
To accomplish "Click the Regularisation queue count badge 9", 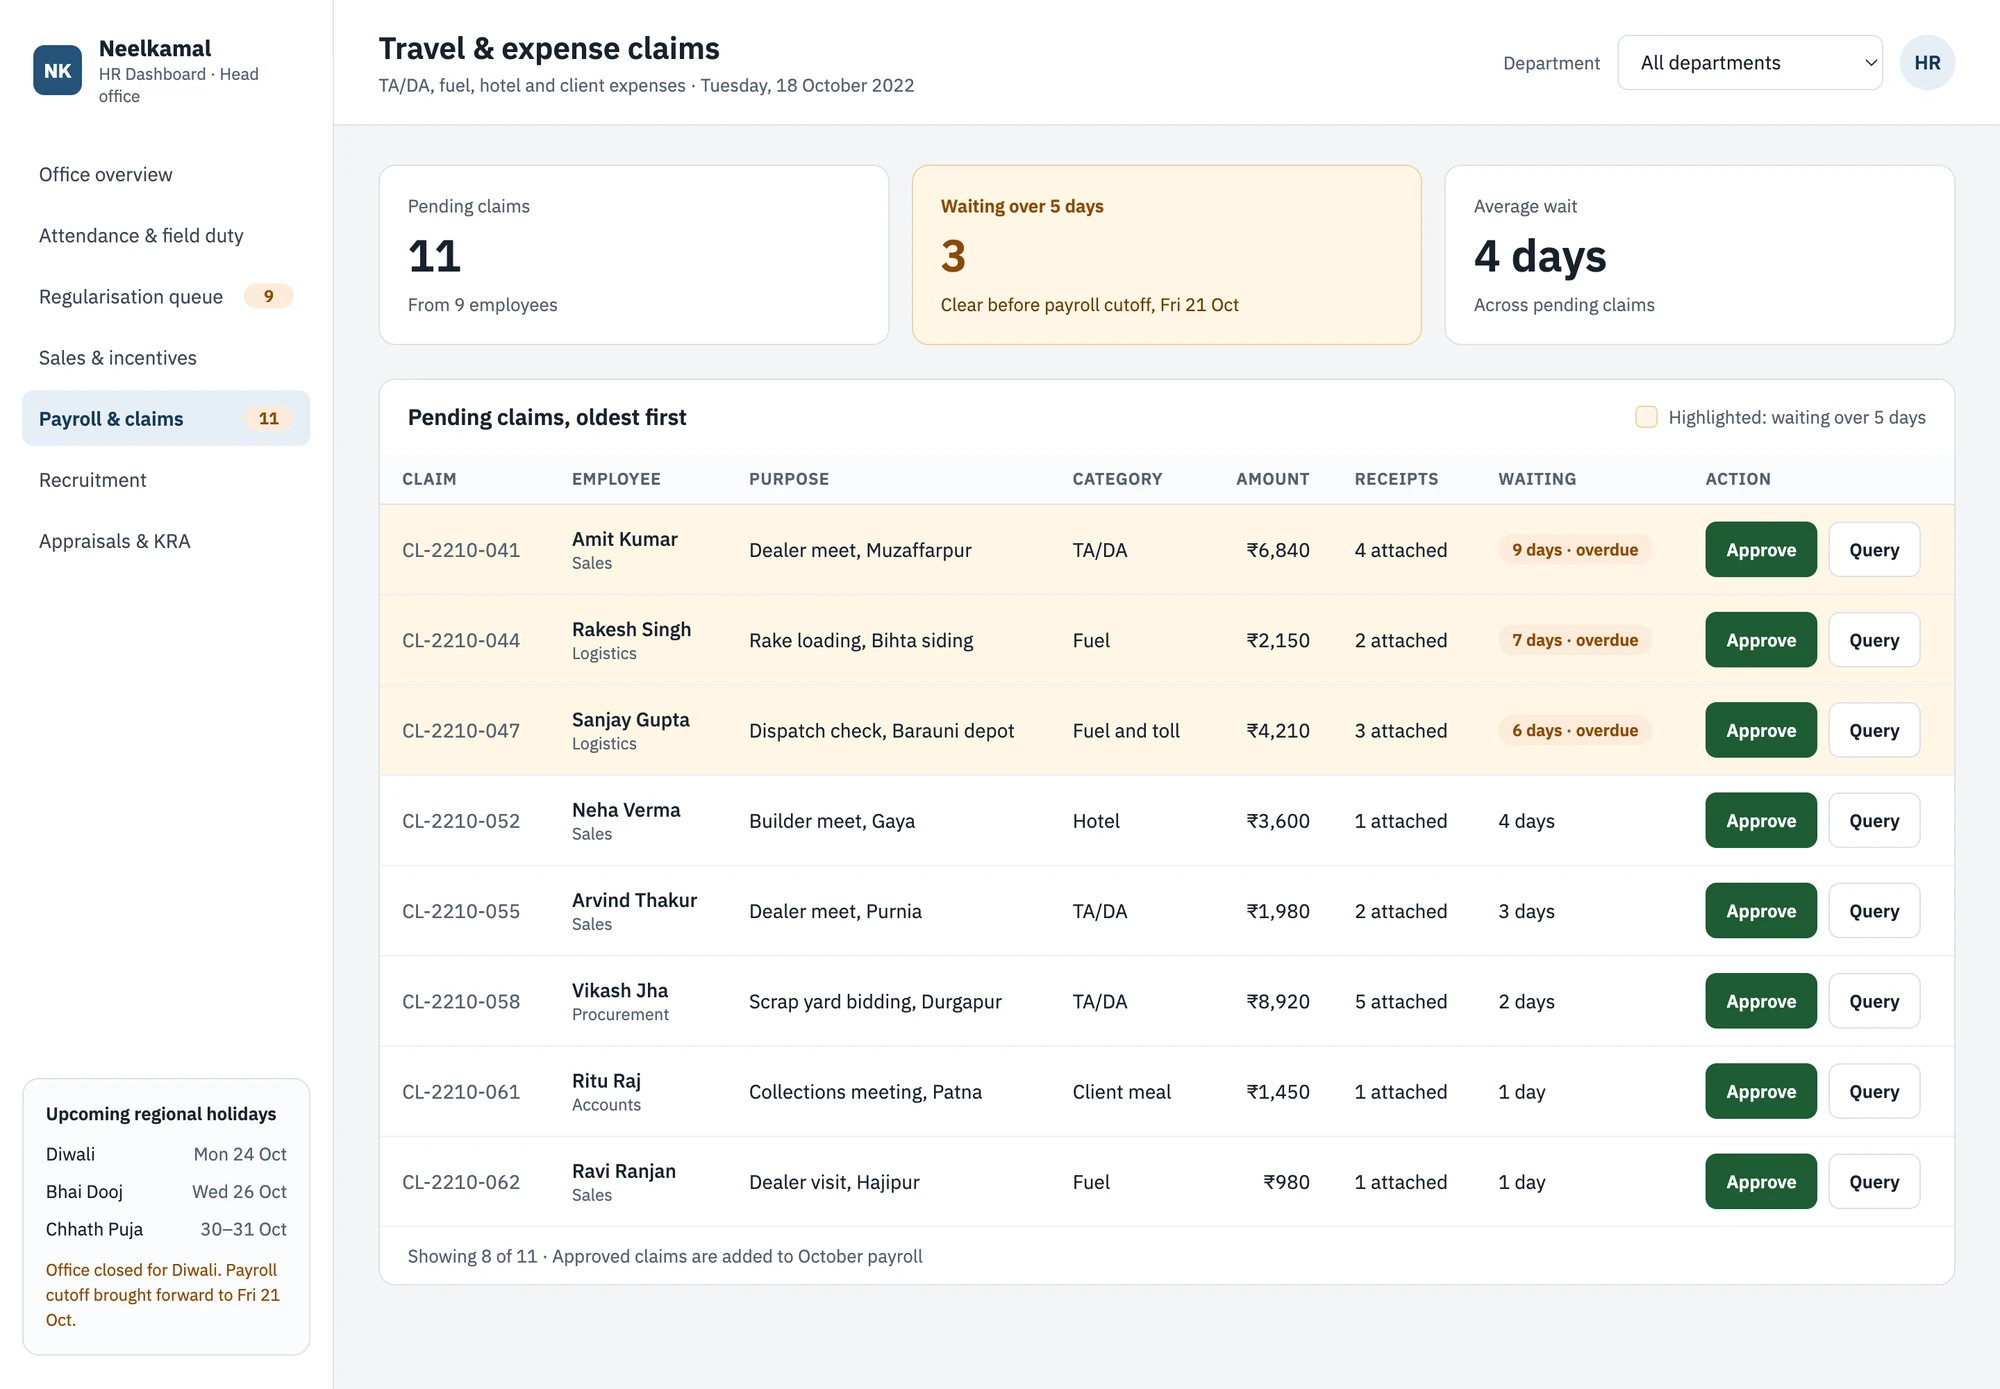I will tap(268, 296).
